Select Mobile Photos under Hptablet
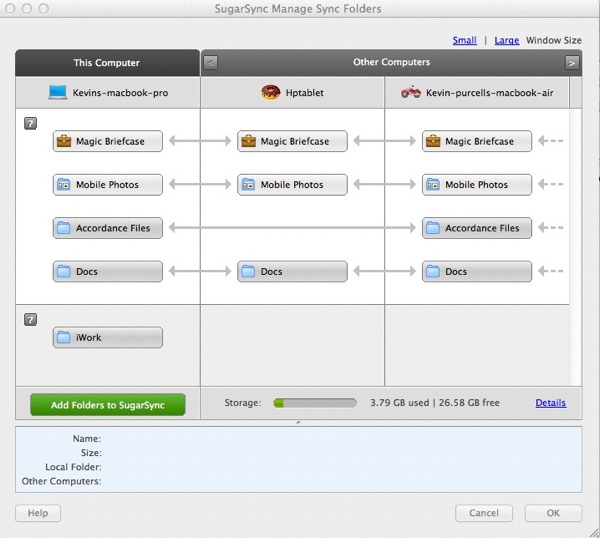The height and width of the screenshot is (538, 600). [292, 185]
